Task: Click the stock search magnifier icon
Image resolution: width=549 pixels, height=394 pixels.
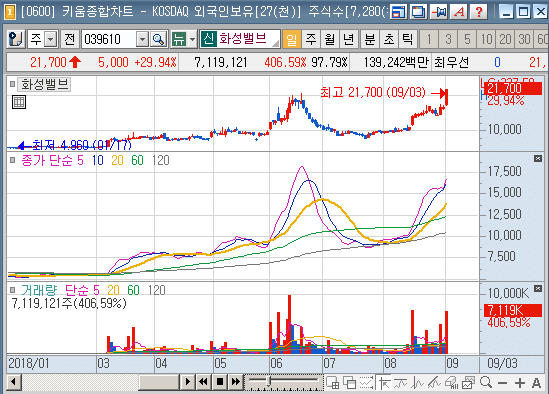Action: 158,39
